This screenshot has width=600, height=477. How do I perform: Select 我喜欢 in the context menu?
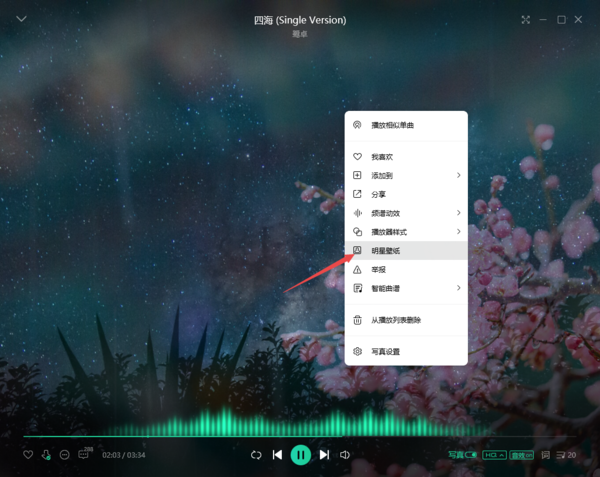click(x=406, y=156)
